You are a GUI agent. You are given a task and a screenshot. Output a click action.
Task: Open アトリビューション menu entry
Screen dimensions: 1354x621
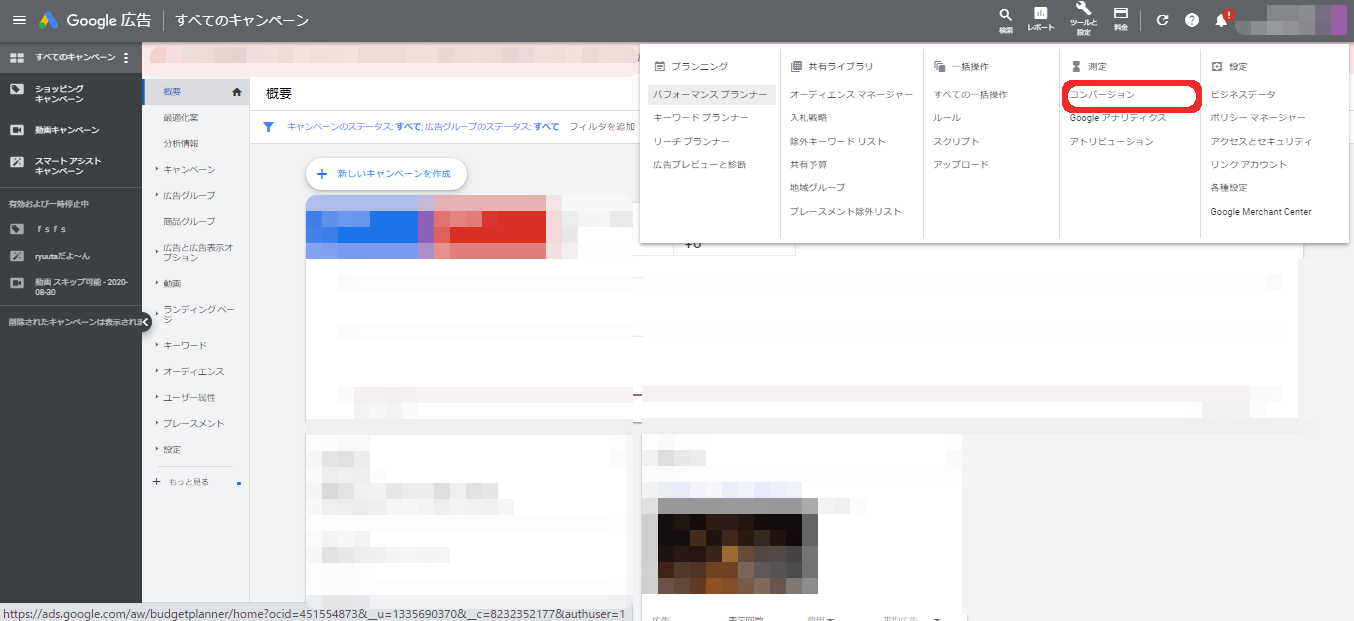click(1112, 142)
